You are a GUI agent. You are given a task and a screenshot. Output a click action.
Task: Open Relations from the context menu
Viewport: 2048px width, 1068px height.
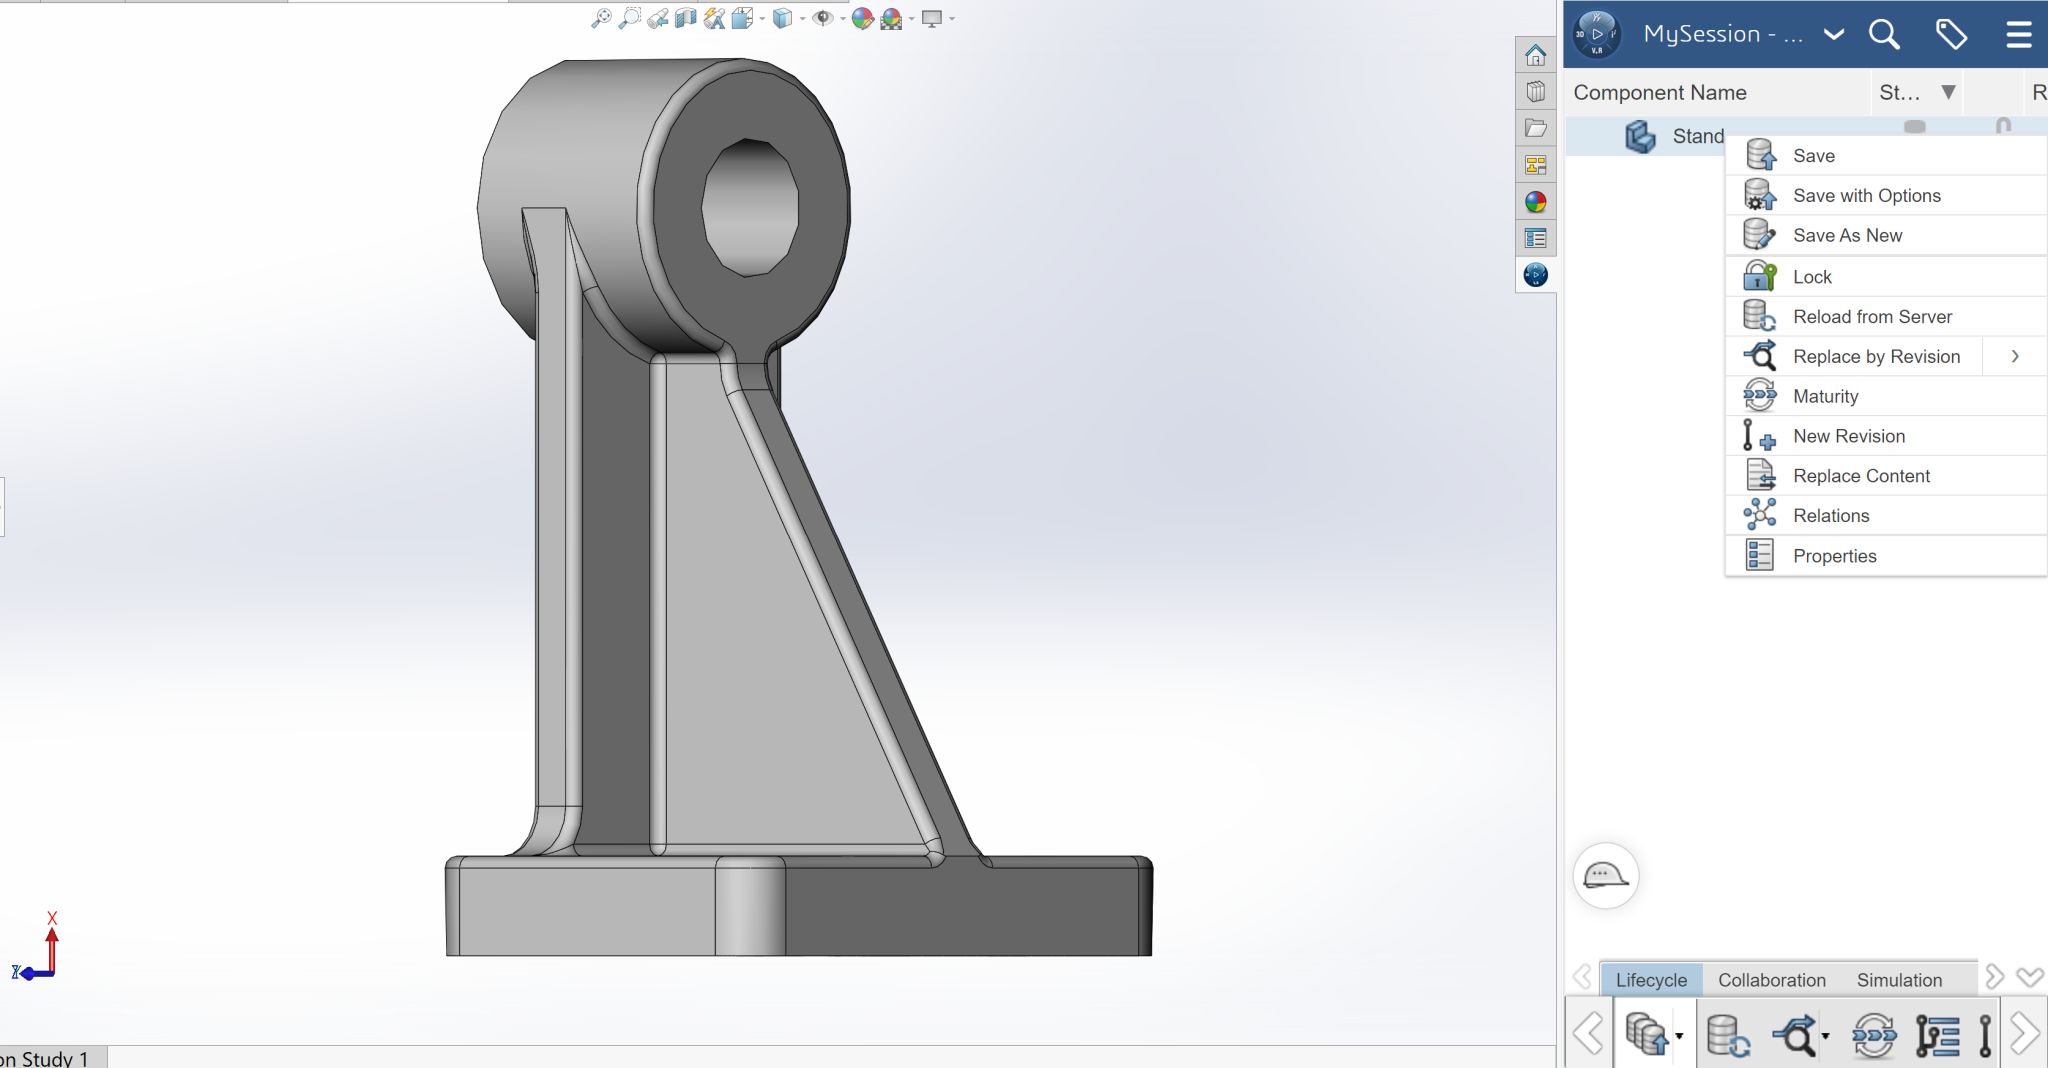1886,516
